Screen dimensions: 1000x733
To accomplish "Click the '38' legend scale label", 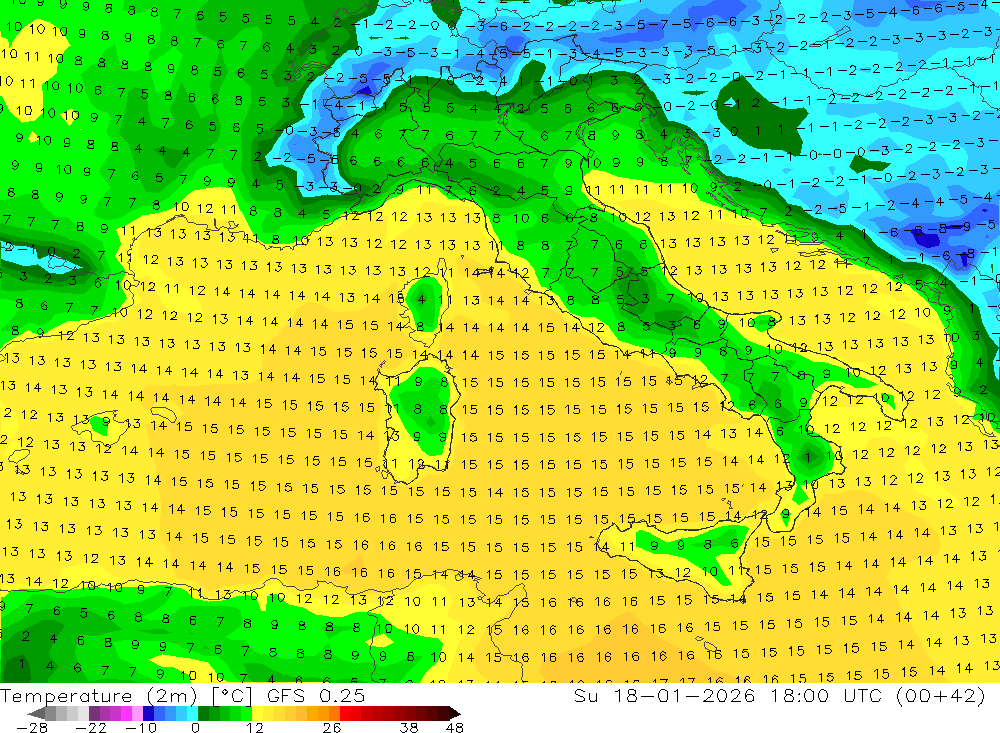I will 409,728.
